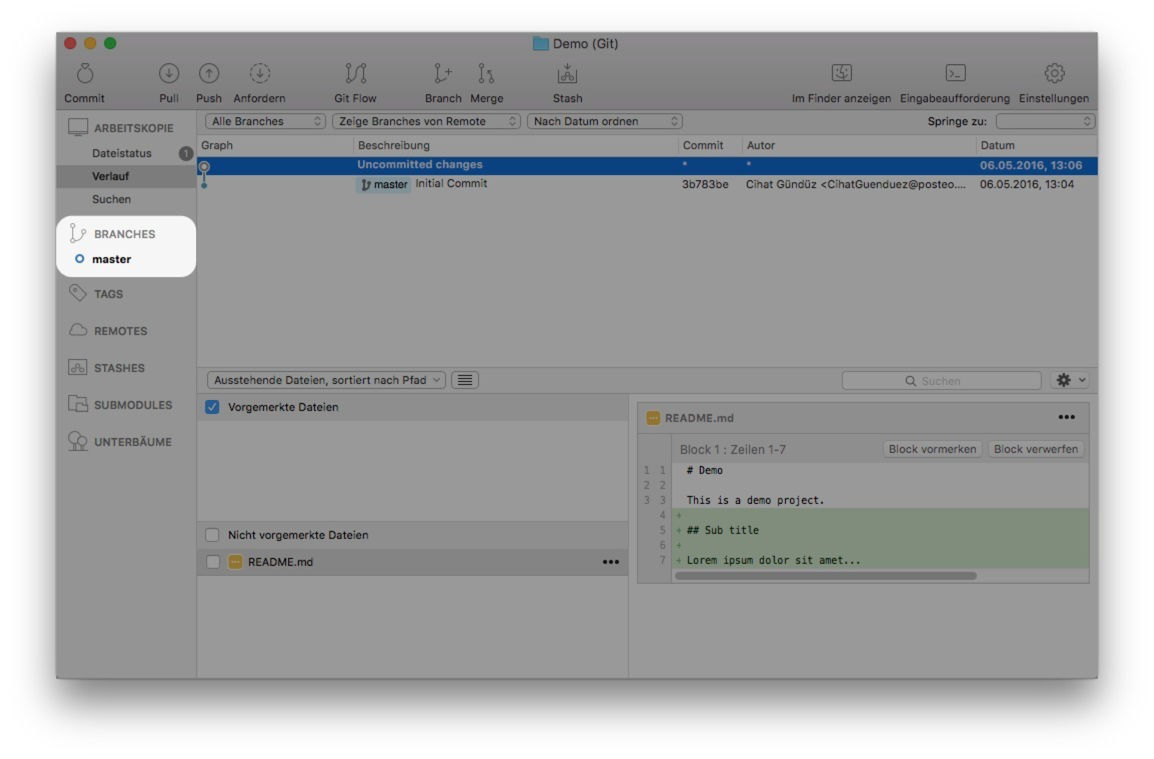Click the Dateistatus badge count
The image size is (1154, 759).
pyautogui.click(x=185, y=153)
